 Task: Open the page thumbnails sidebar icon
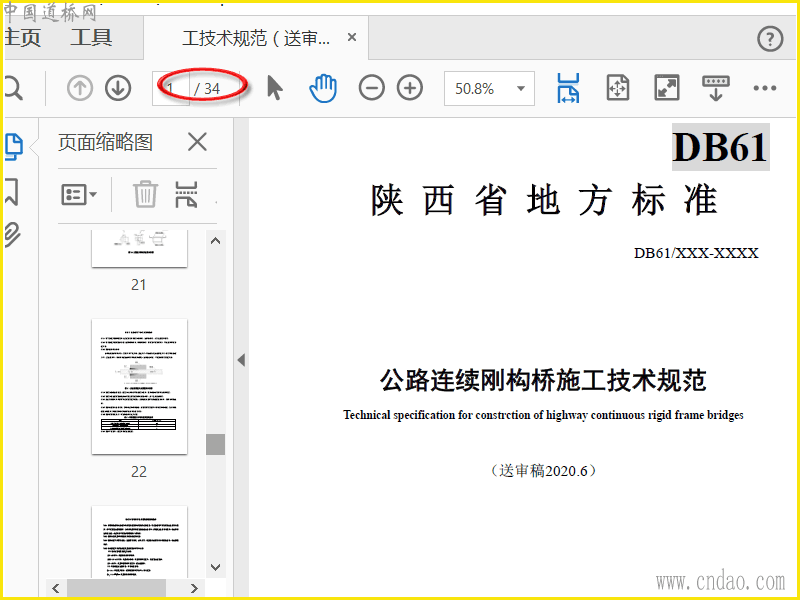click(14, 147)
